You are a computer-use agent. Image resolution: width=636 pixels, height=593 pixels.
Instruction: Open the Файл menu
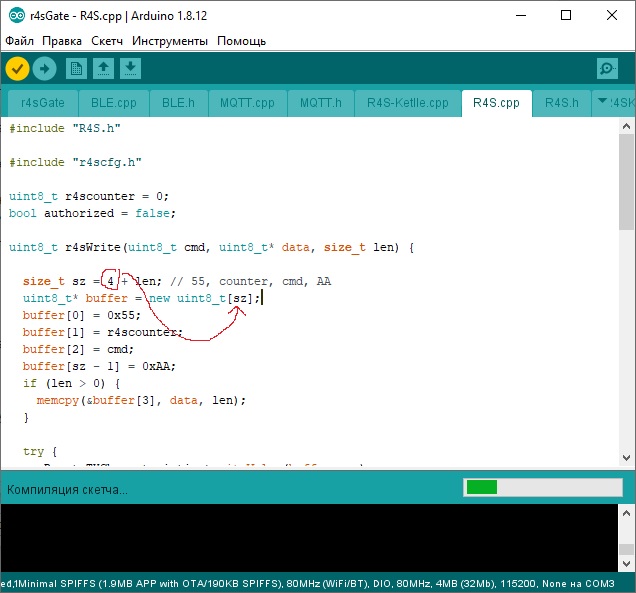click(19, 41)
